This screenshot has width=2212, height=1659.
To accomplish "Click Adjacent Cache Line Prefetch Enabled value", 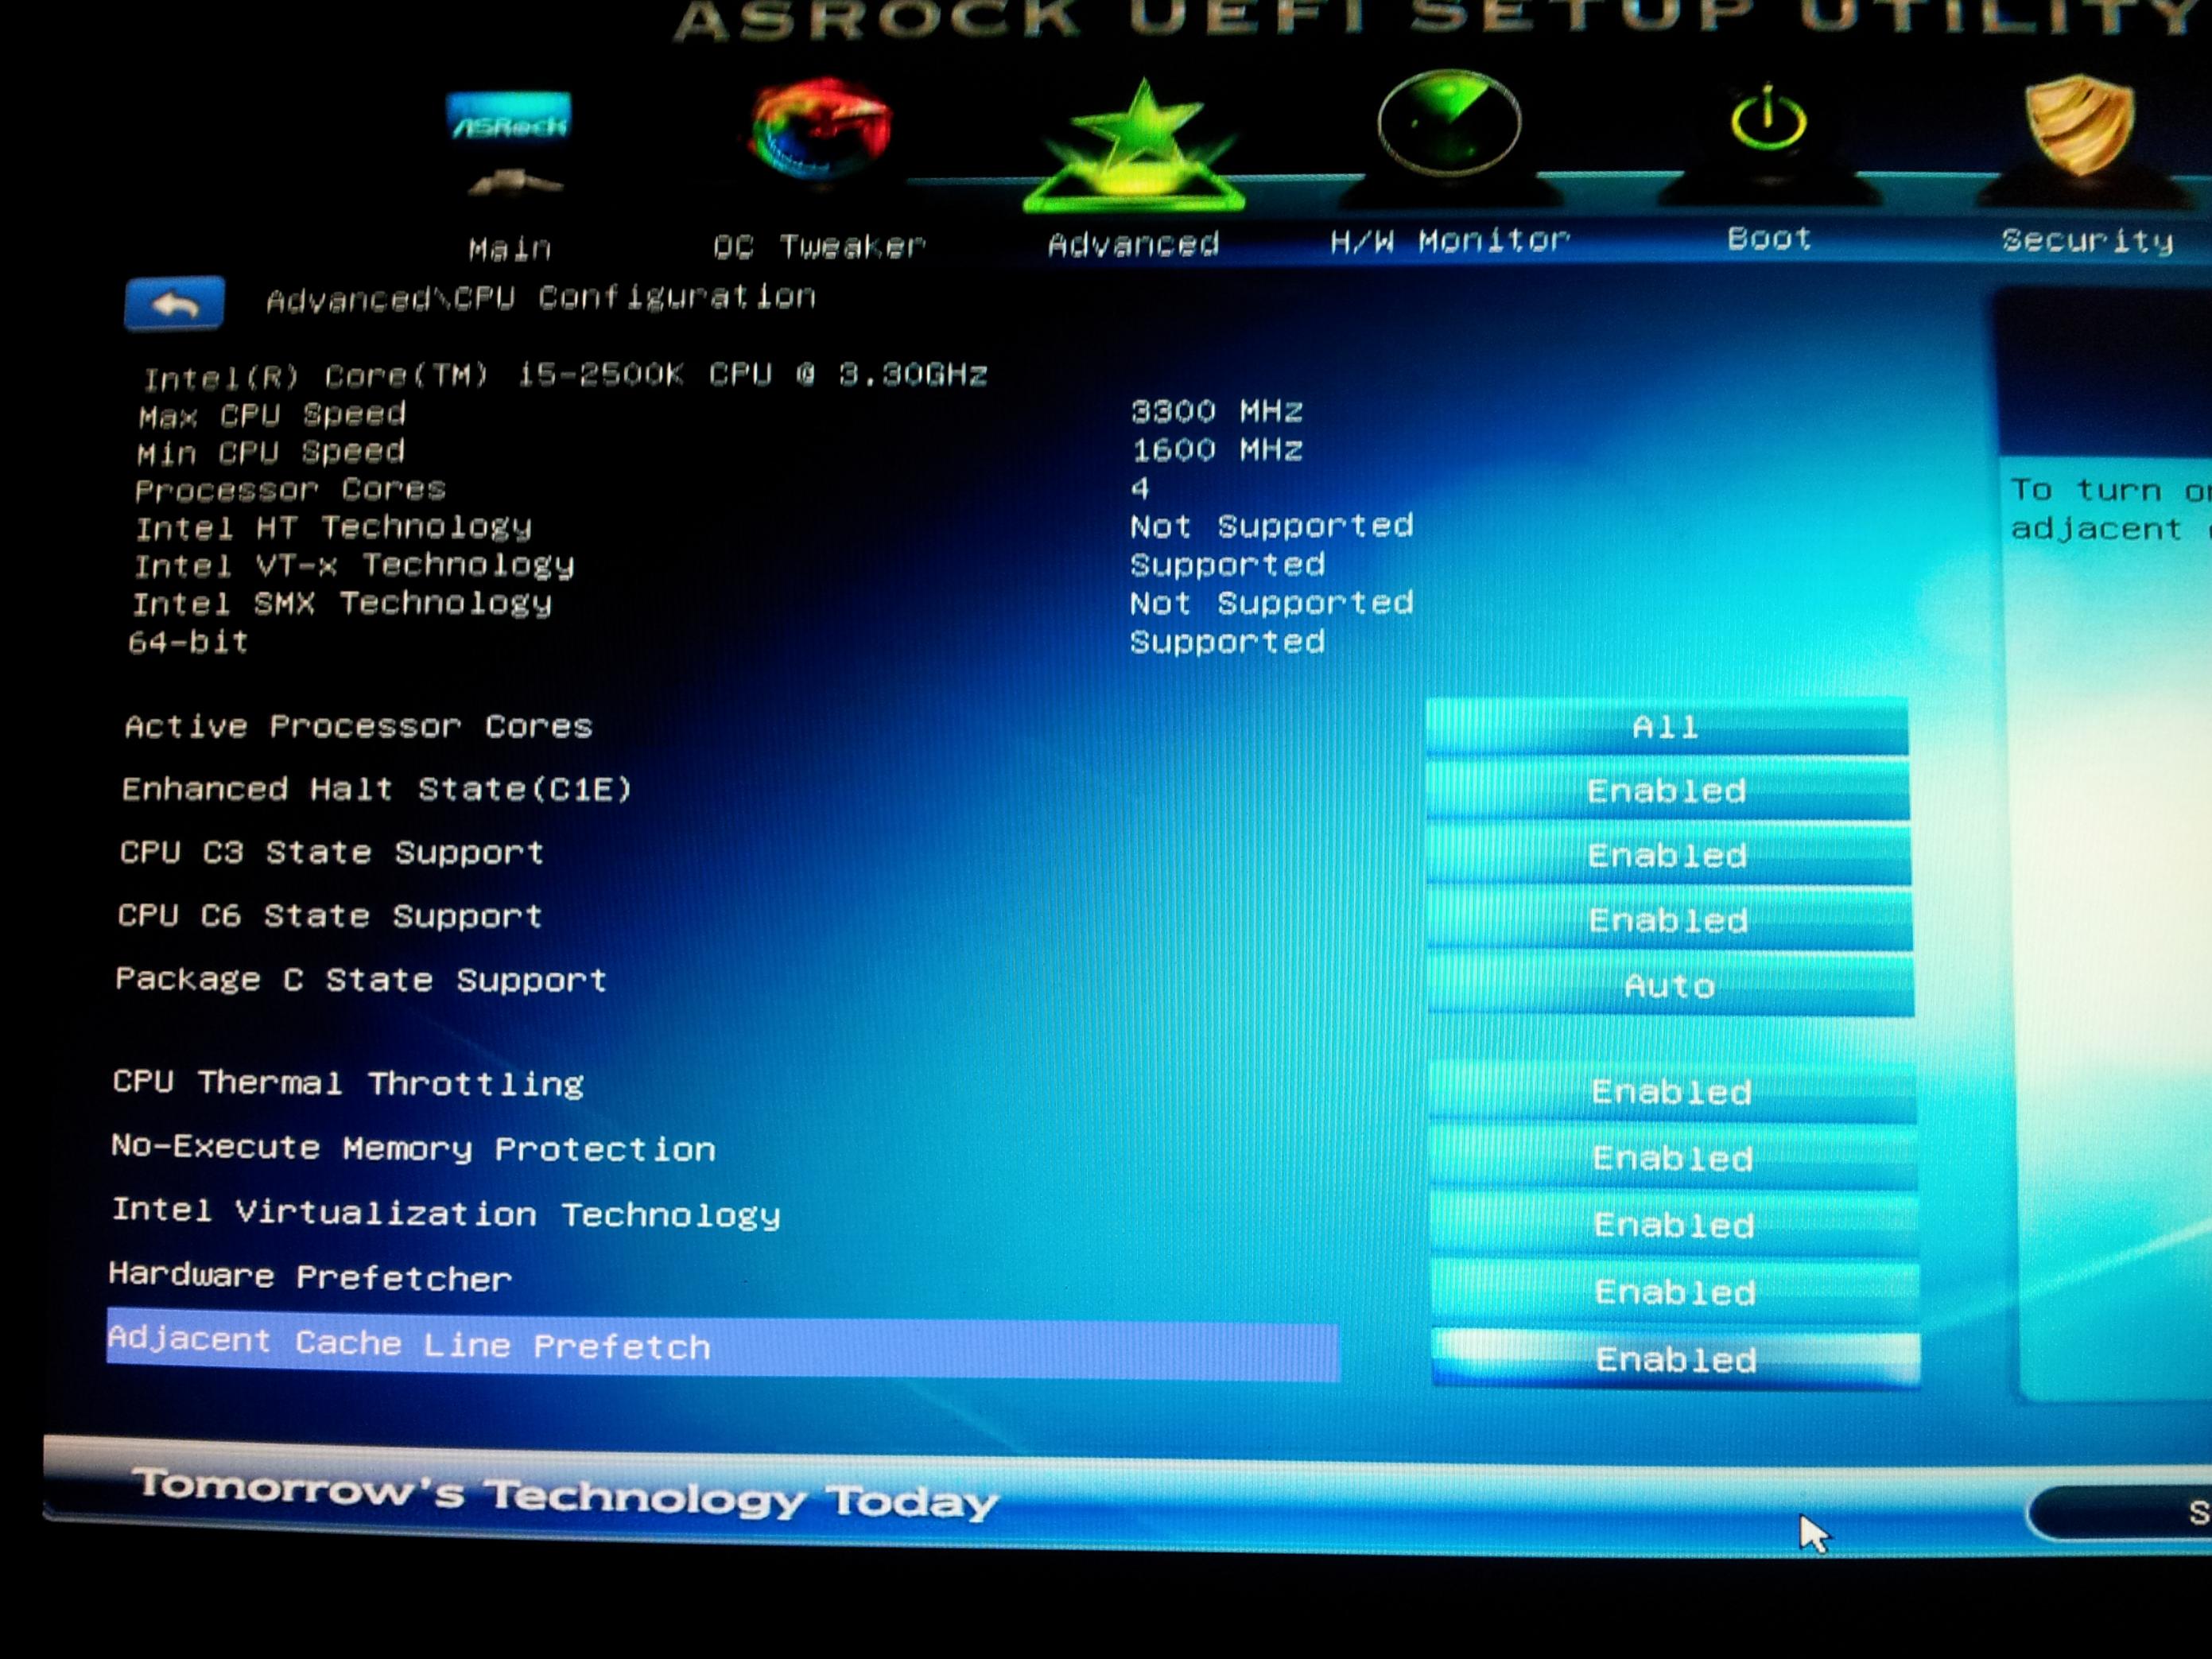I will [x=1676, y=1359].
